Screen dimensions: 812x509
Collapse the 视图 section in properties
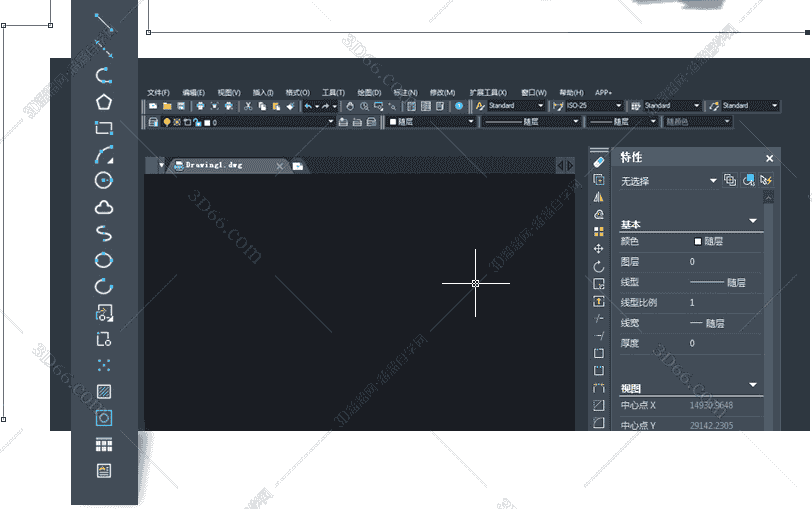click(753, 385)
